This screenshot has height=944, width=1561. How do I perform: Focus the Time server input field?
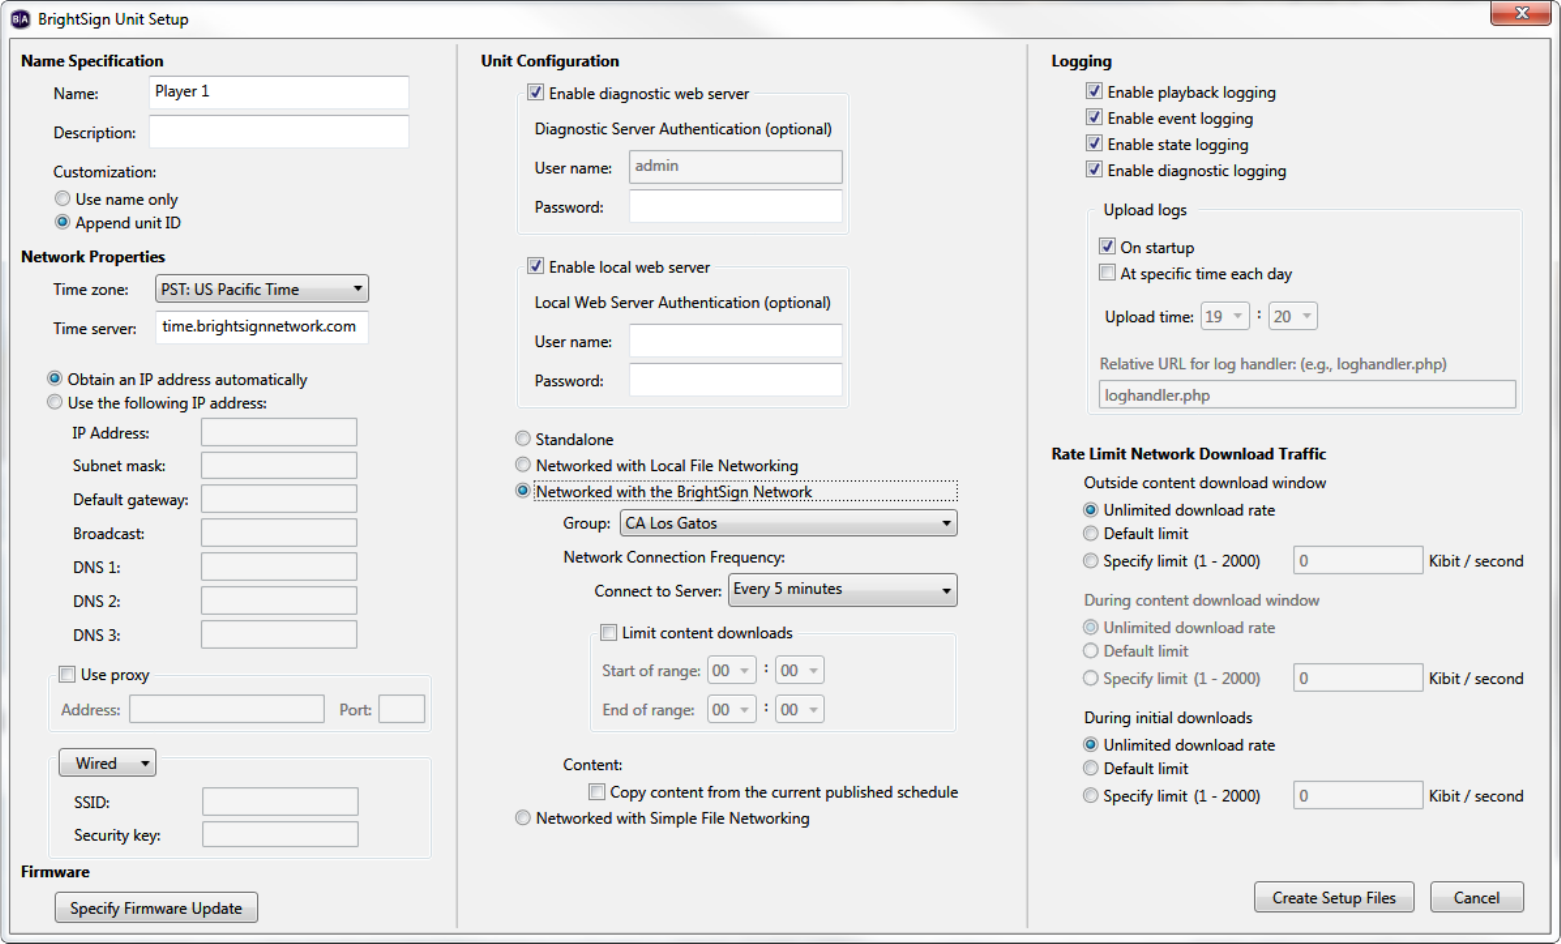click(262, 327)
